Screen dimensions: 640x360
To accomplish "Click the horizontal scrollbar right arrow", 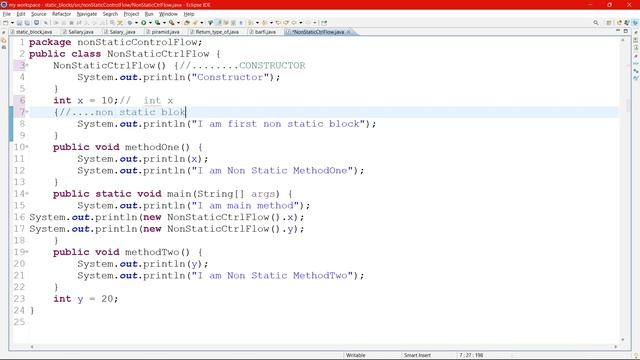I will click(616, 347).
